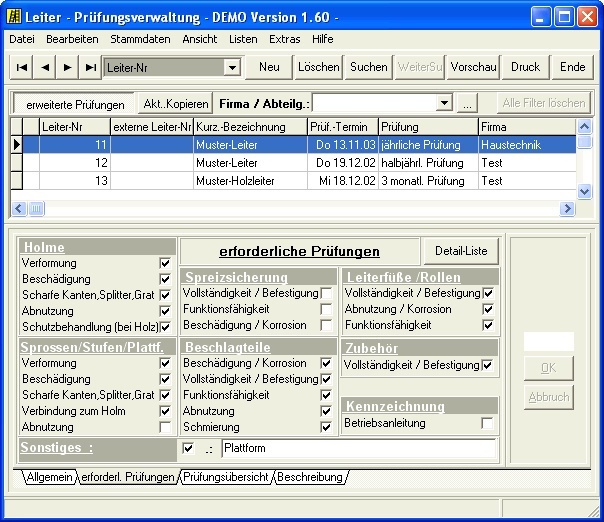
Task: Click the Sonstiges text field containing Plattform
Action: point(358,449)
